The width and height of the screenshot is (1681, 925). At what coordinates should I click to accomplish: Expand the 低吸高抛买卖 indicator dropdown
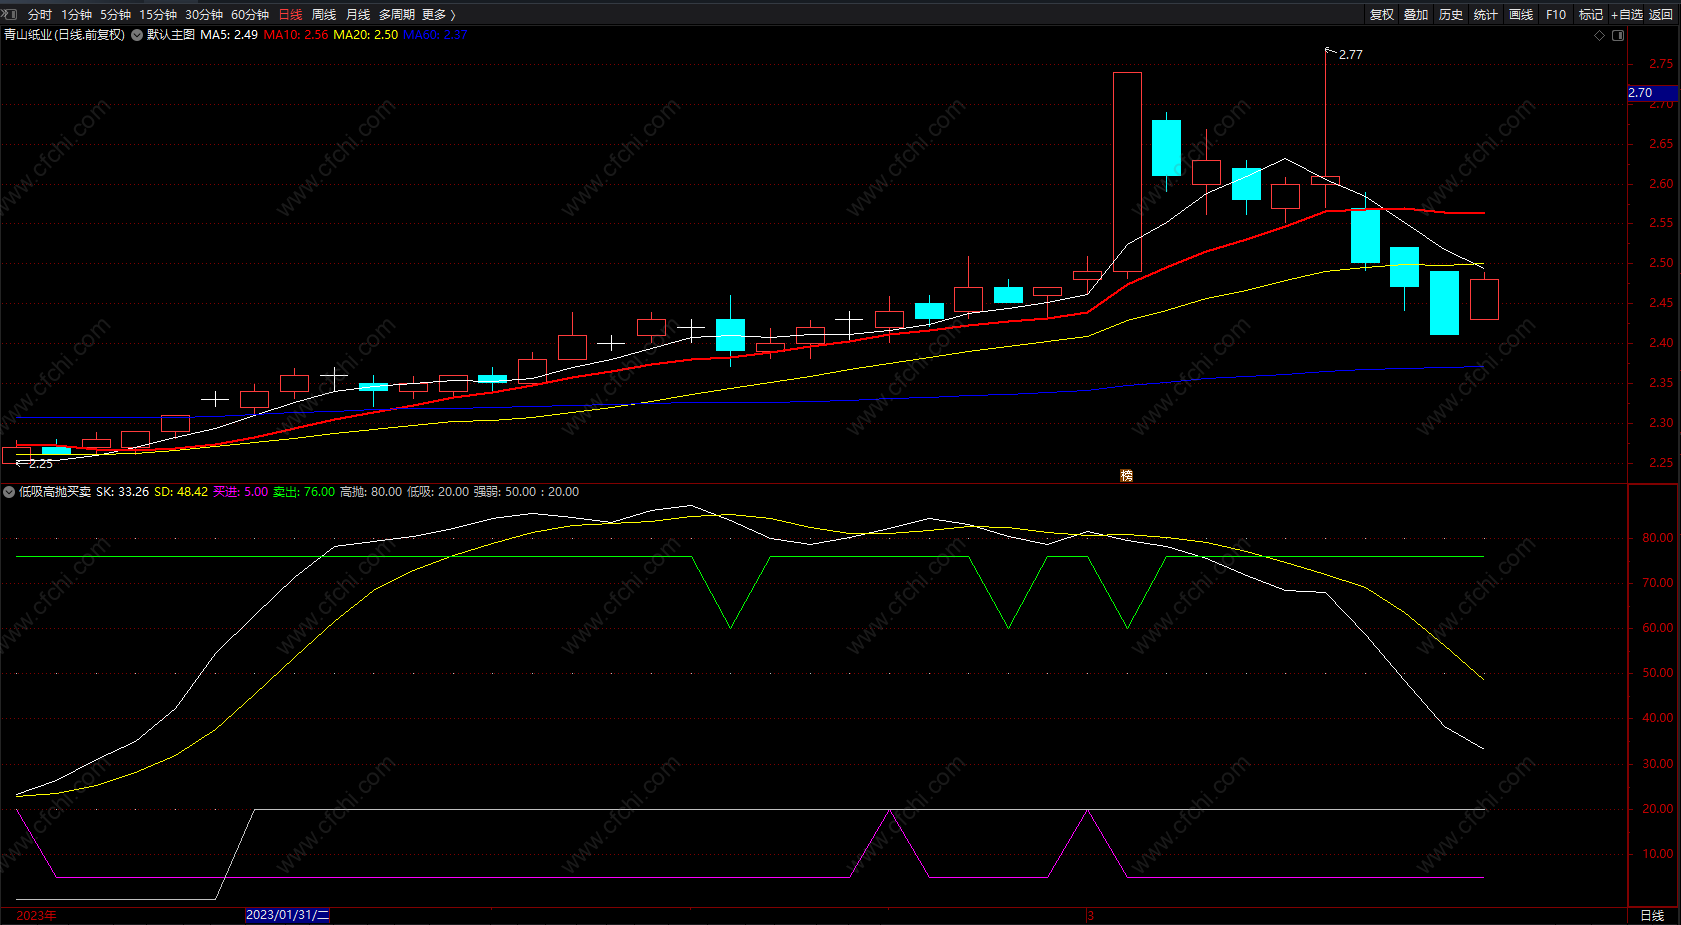9,492
